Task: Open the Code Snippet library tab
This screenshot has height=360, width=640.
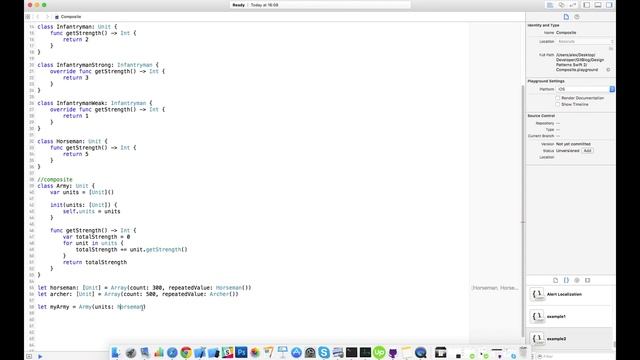Action: (566, 280)
